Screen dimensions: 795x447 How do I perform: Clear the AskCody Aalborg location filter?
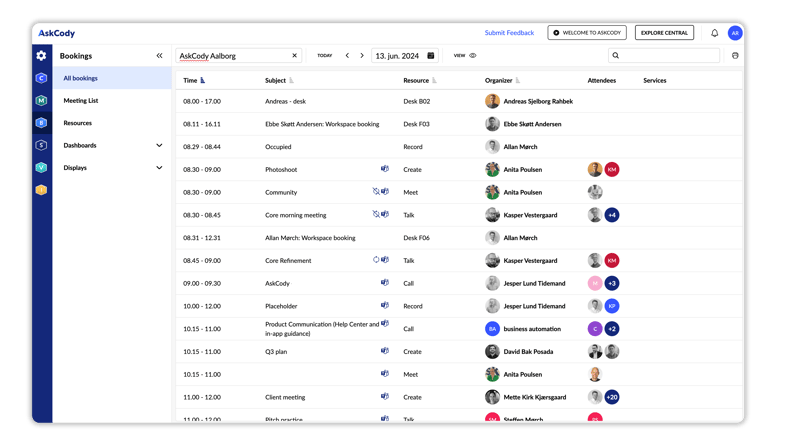(x=295, y=56)
